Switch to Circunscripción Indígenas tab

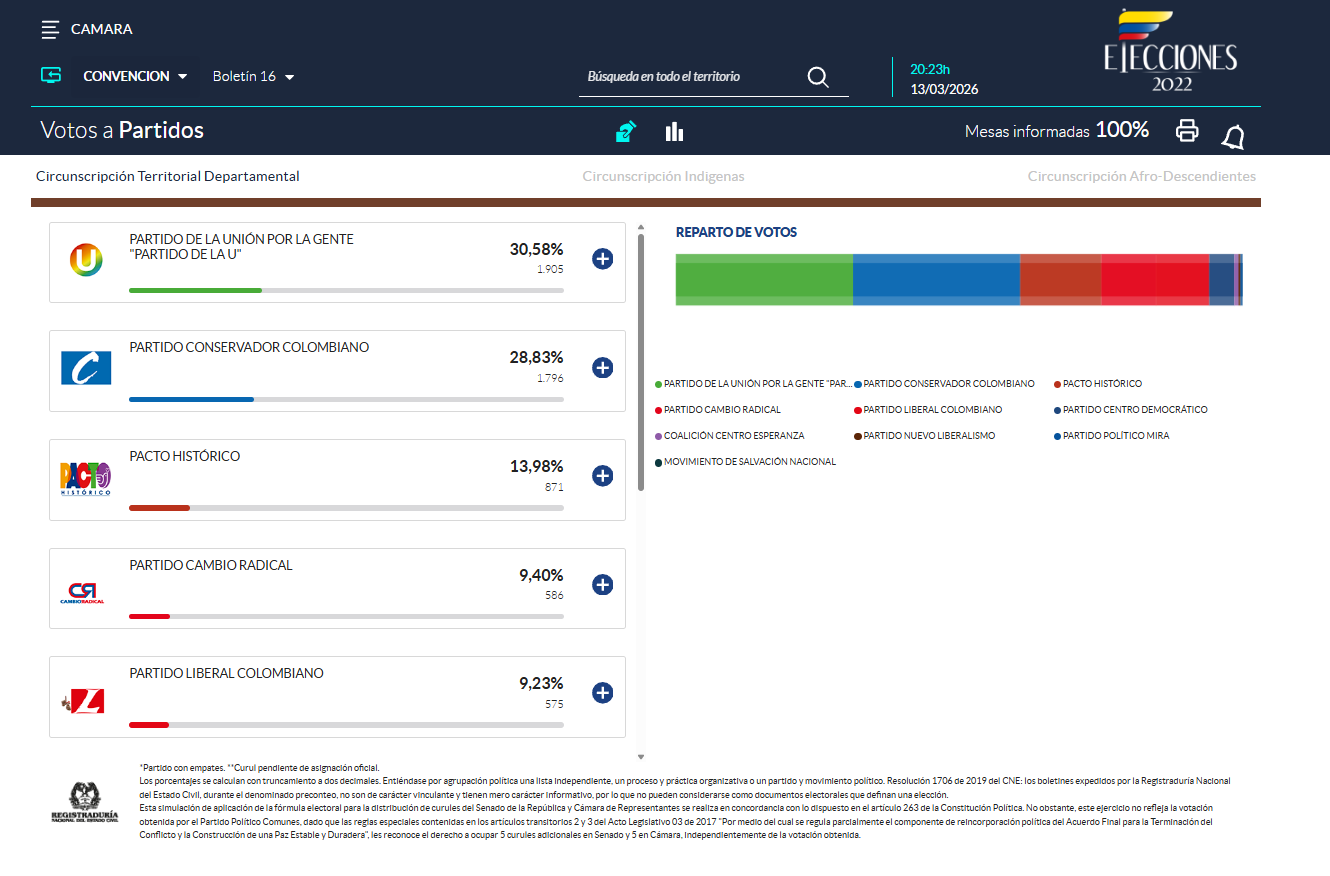click(x=663, y=176)
